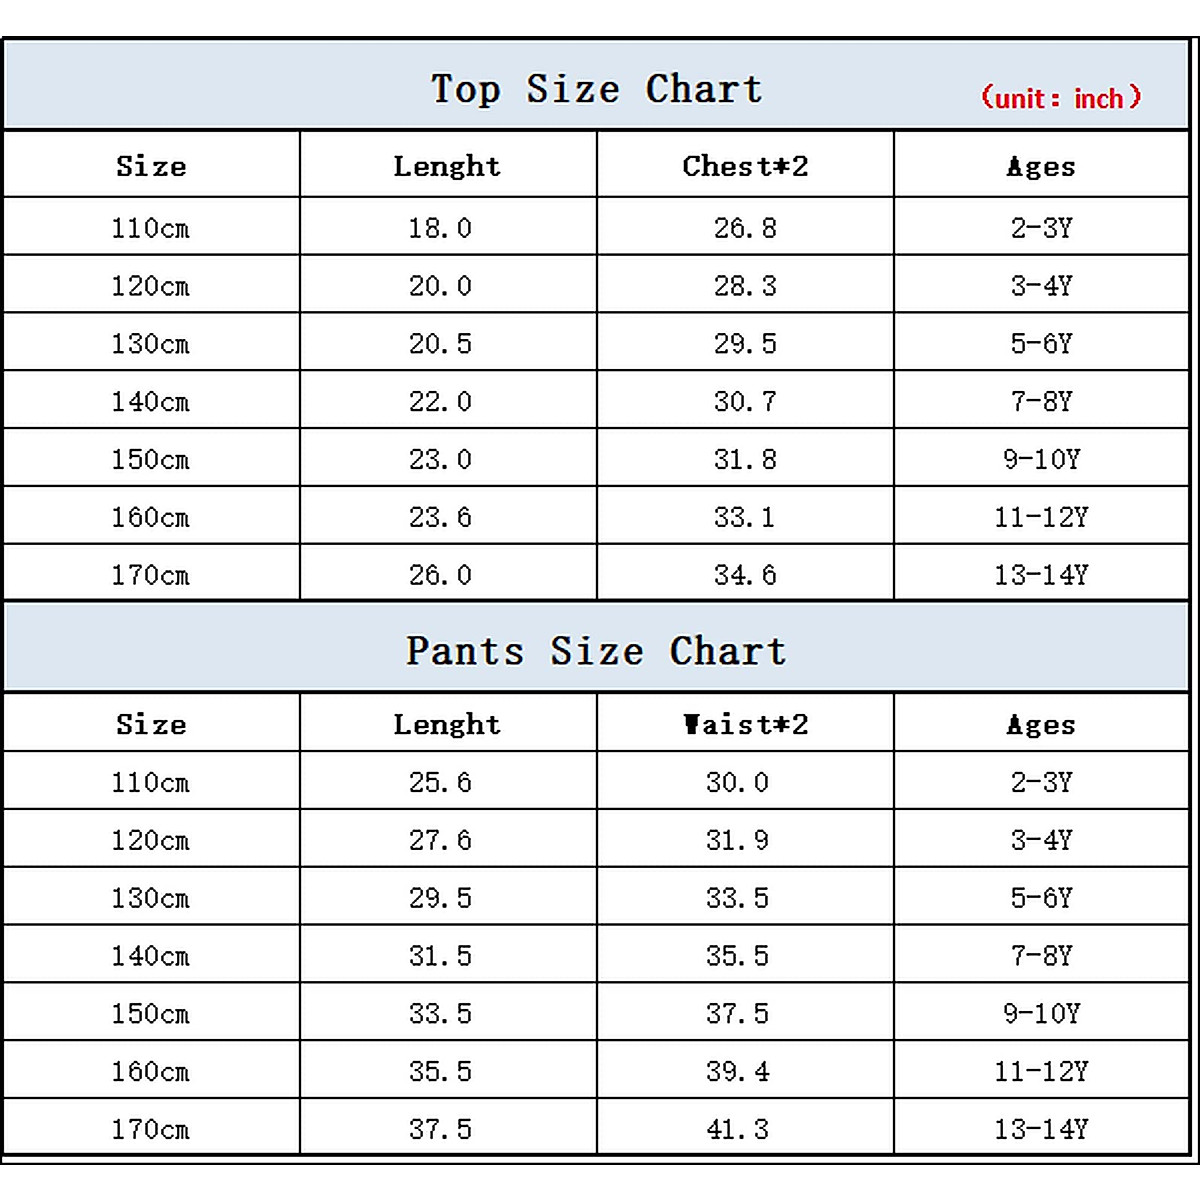The width and height of the screenshot is (1200, 1200).
Task: Select the 30.7 chest cell
Action: pos(745,402)
